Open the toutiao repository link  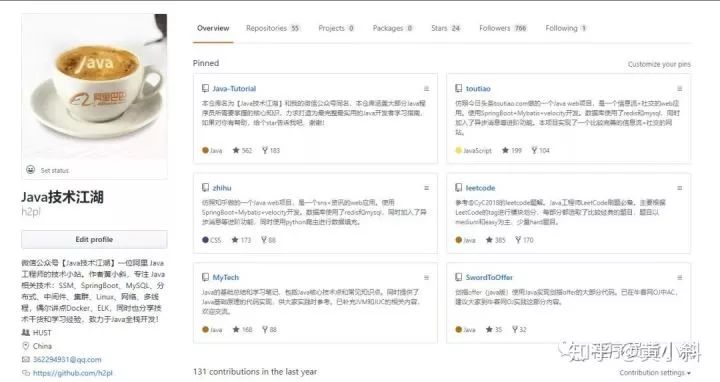(x=478, y=89)
